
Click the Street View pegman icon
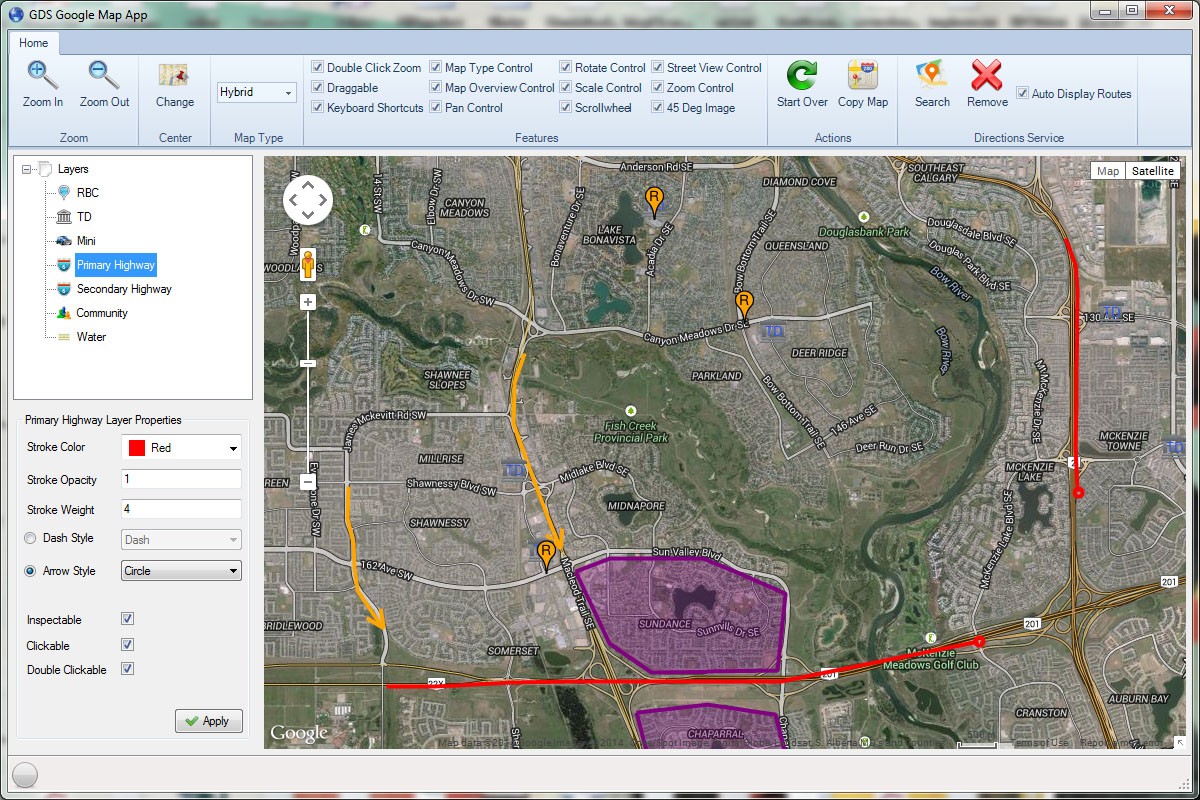pyautogui.click(x=308, y=263)
